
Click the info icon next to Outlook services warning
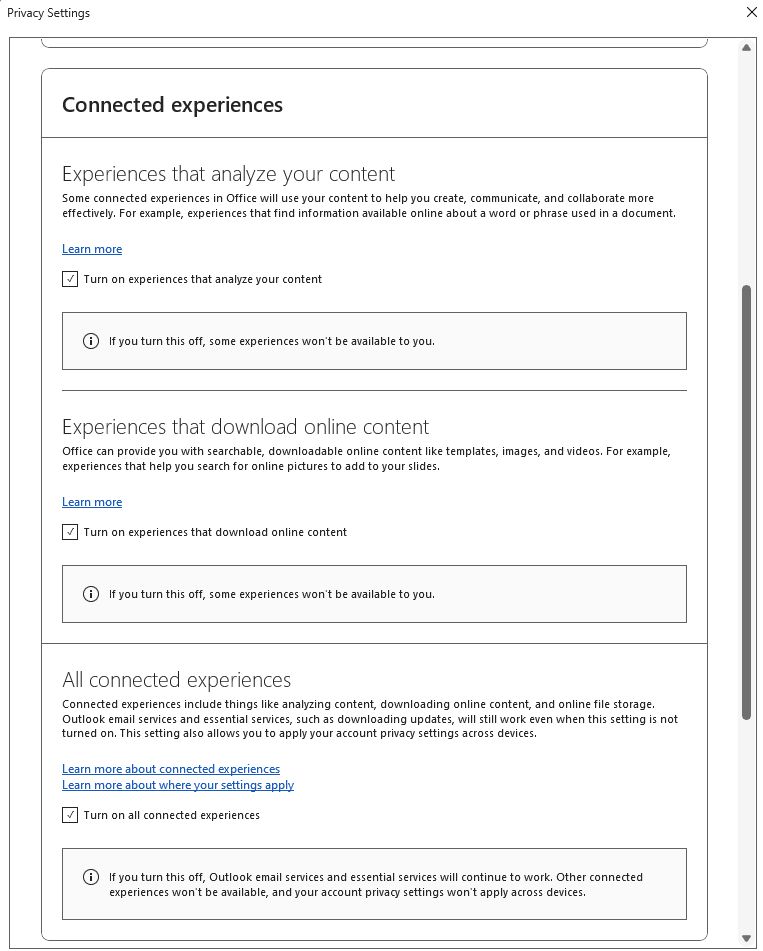click(x=90, y=876)
